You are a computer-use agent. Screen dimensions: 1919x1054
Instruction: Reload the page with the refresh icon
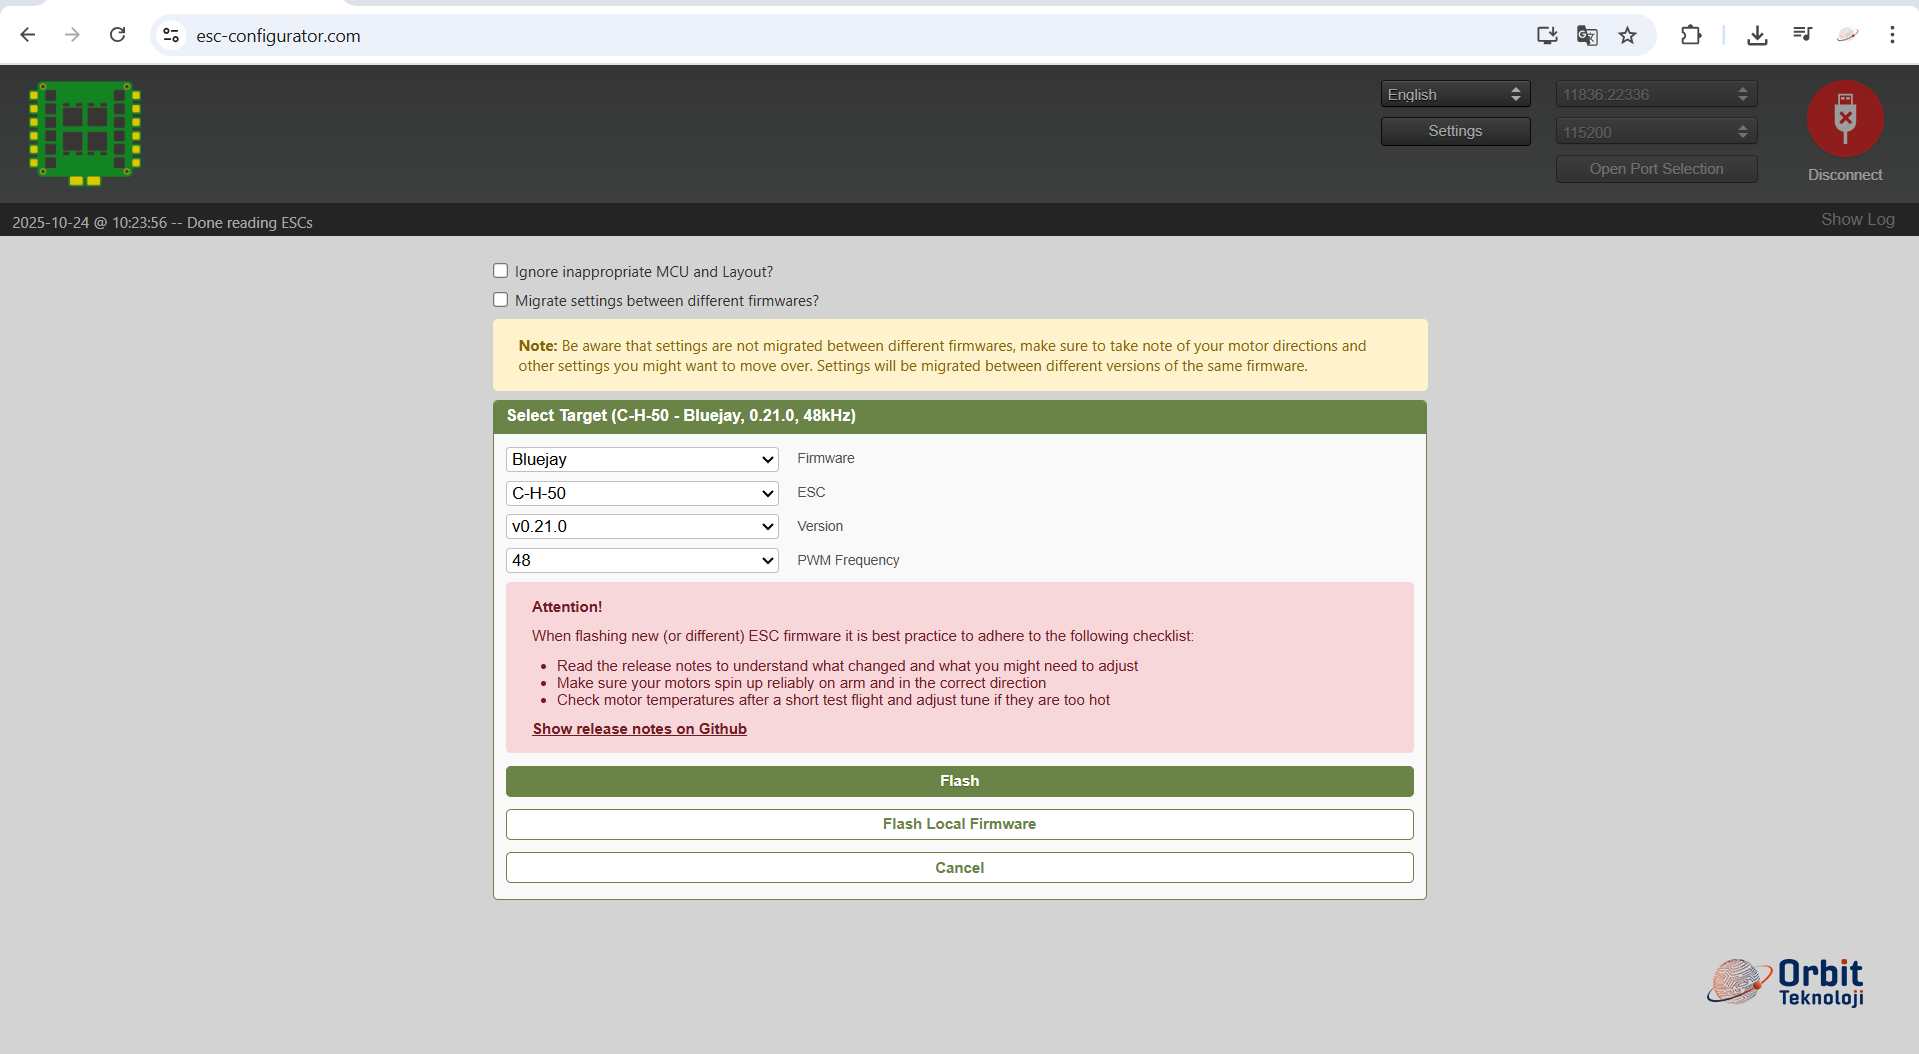click(118, 35)
